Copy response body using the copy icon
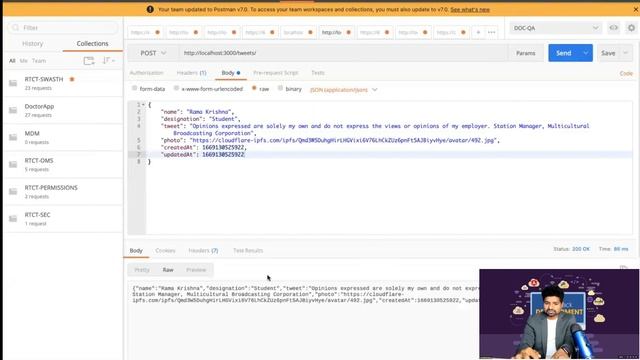 point(623,268)
